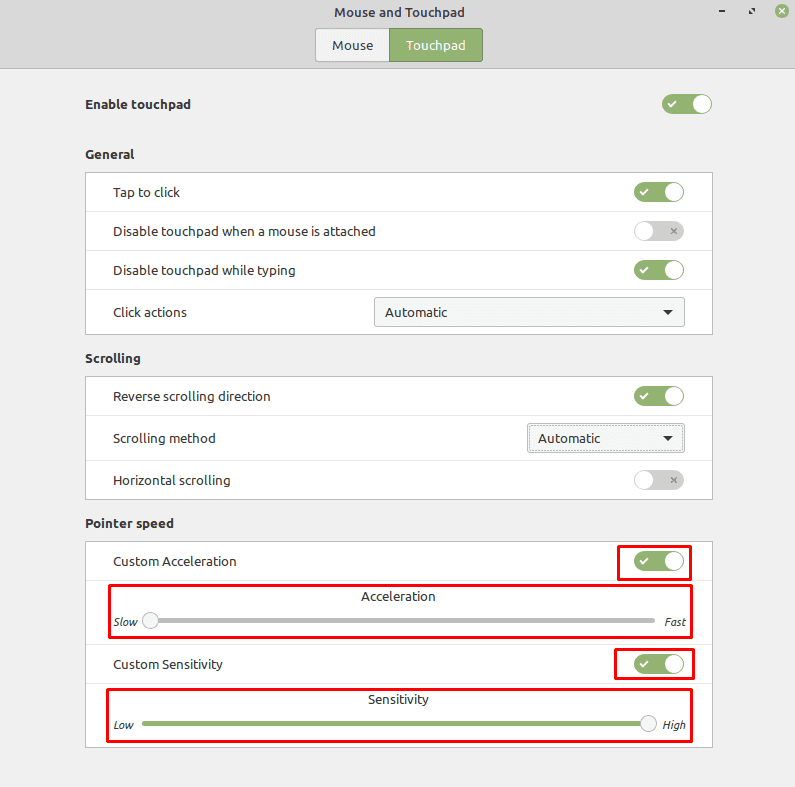Click the Scrolling section heading
Viewport: 795px width, 787px height.
113,359
